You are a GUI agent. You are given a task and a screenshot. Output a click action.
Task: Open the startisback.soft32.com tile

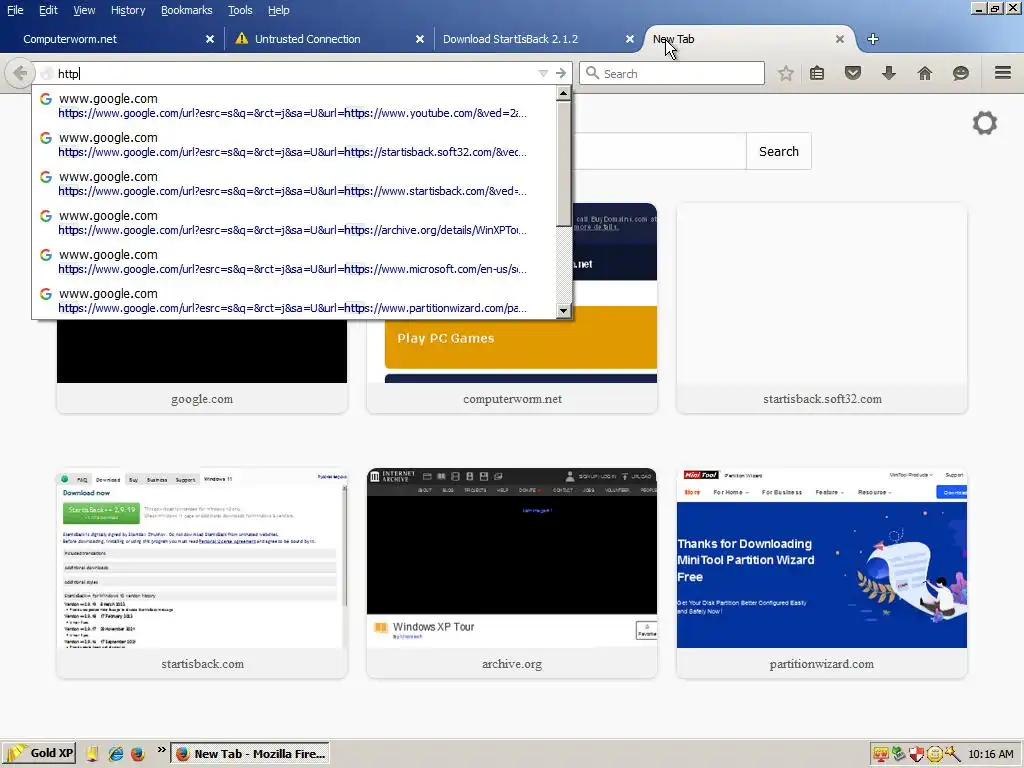822,307
